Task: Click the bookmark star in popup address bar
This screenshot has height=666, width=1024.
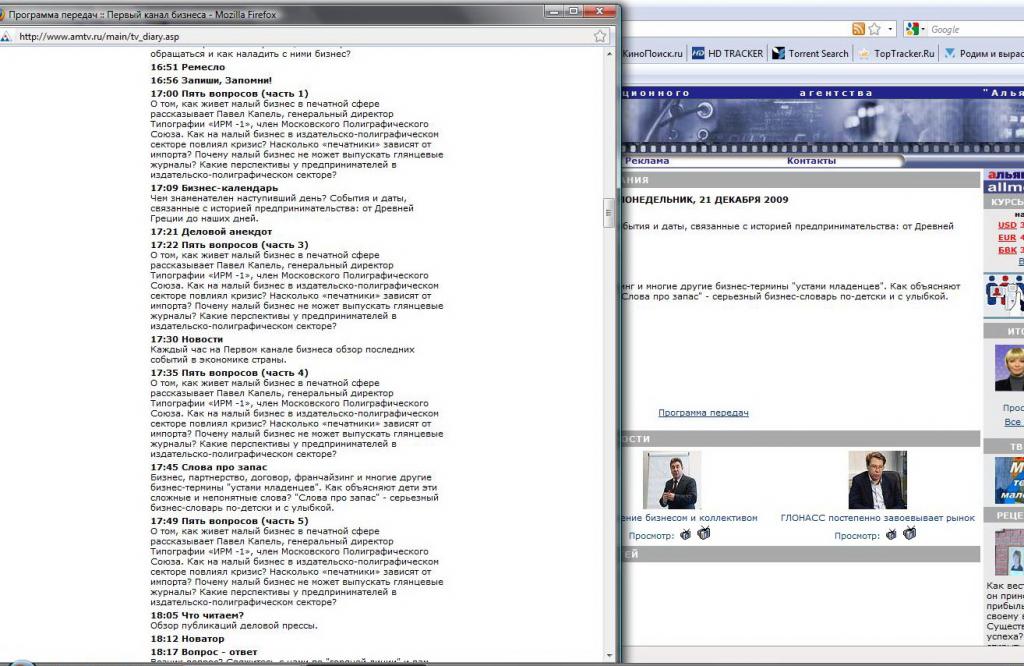Action: coord(600,36)
